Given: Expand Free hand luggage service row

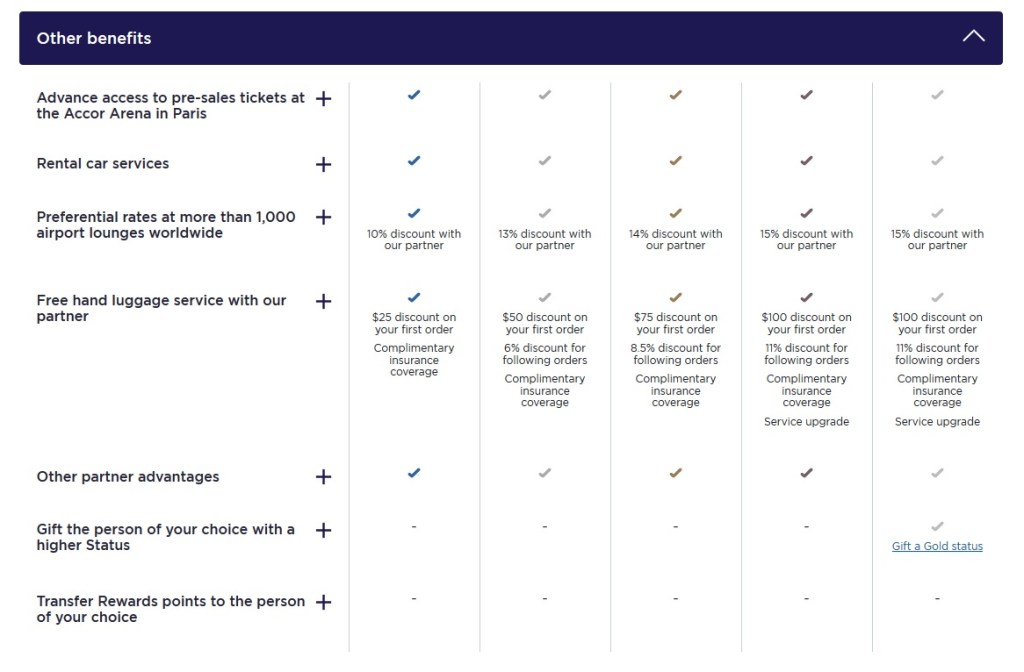Looking at the screenshot, I should click(x=323, y=301).
